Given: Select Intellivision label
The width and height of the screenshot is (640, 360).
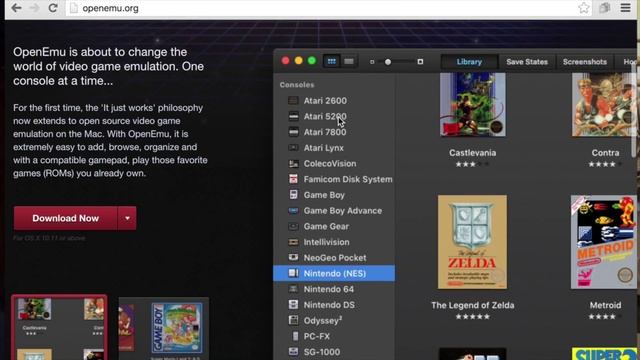Looking at the screenshot, I should [327, 242].
